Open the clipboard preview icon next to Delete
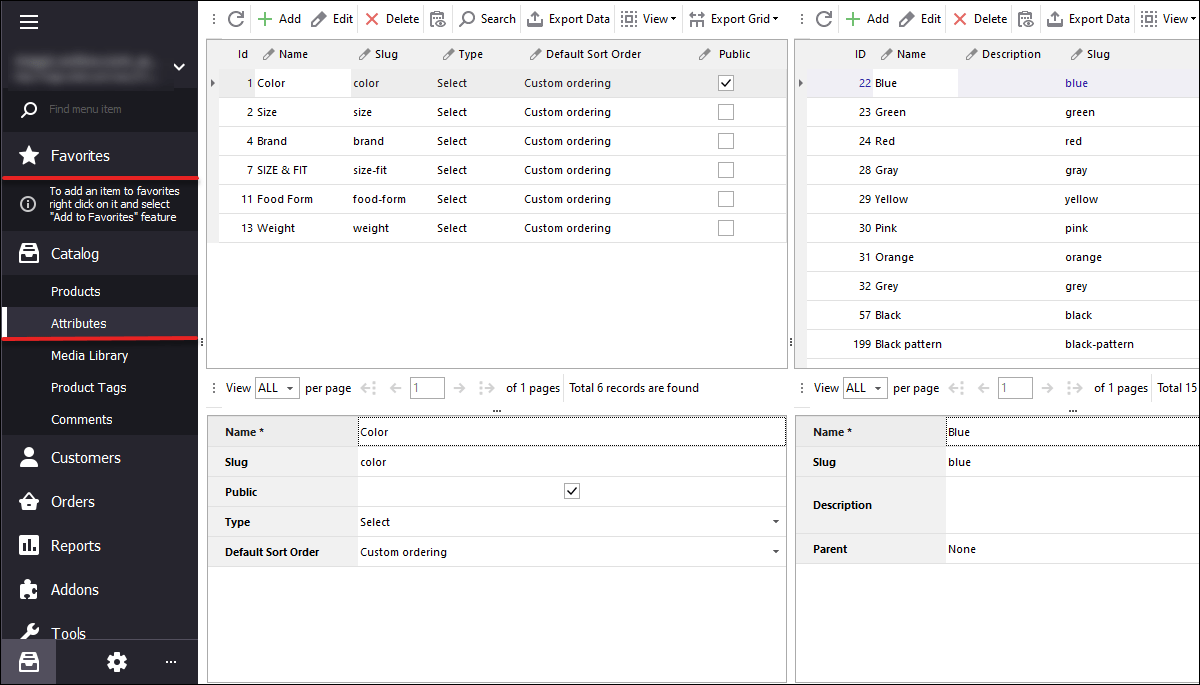This screenshot has height=685, width=1200. click(x=438, y=18)
